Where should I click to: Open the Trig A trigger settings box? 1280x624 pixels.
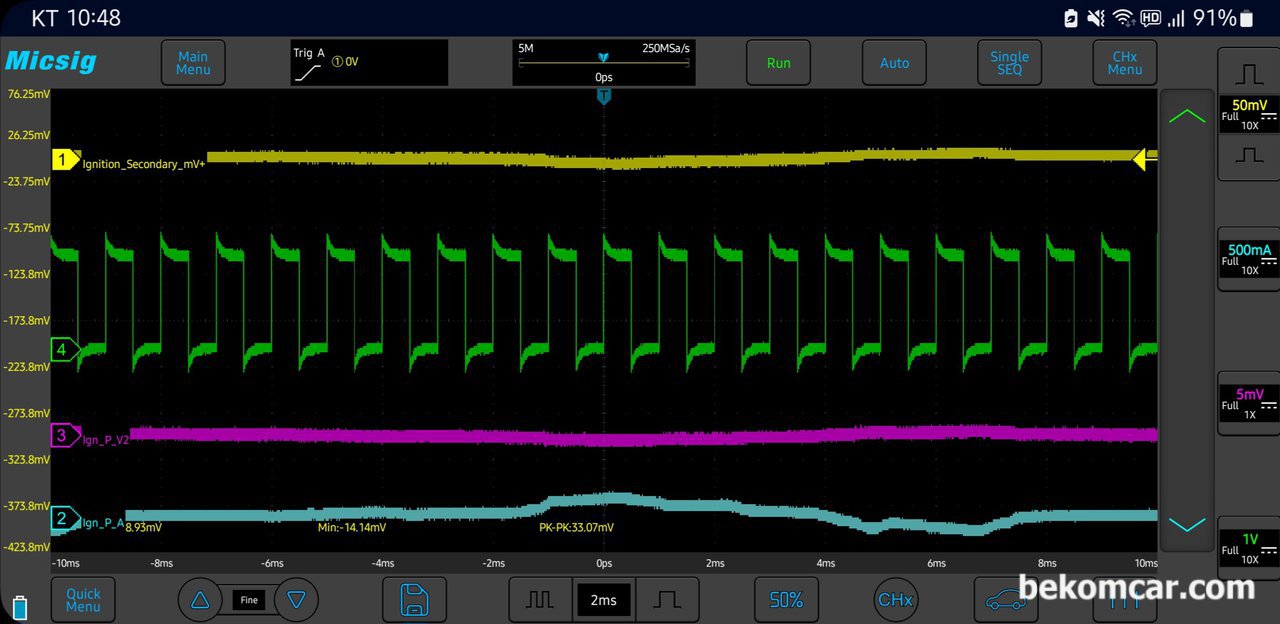point(369,63)
